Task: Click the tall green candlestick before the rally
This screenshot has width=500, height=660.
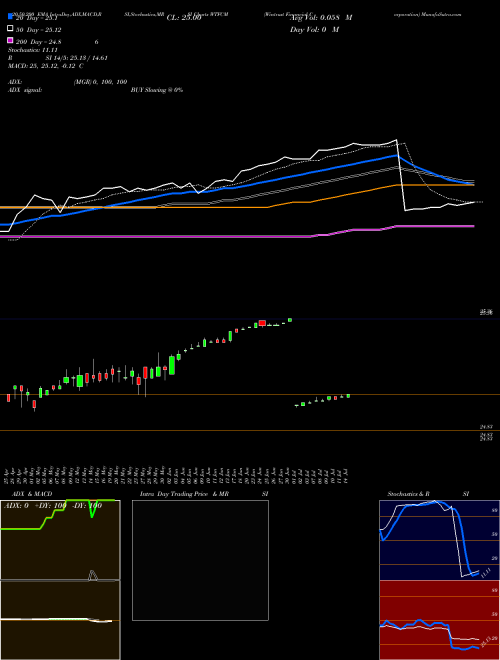Action: 172,365
